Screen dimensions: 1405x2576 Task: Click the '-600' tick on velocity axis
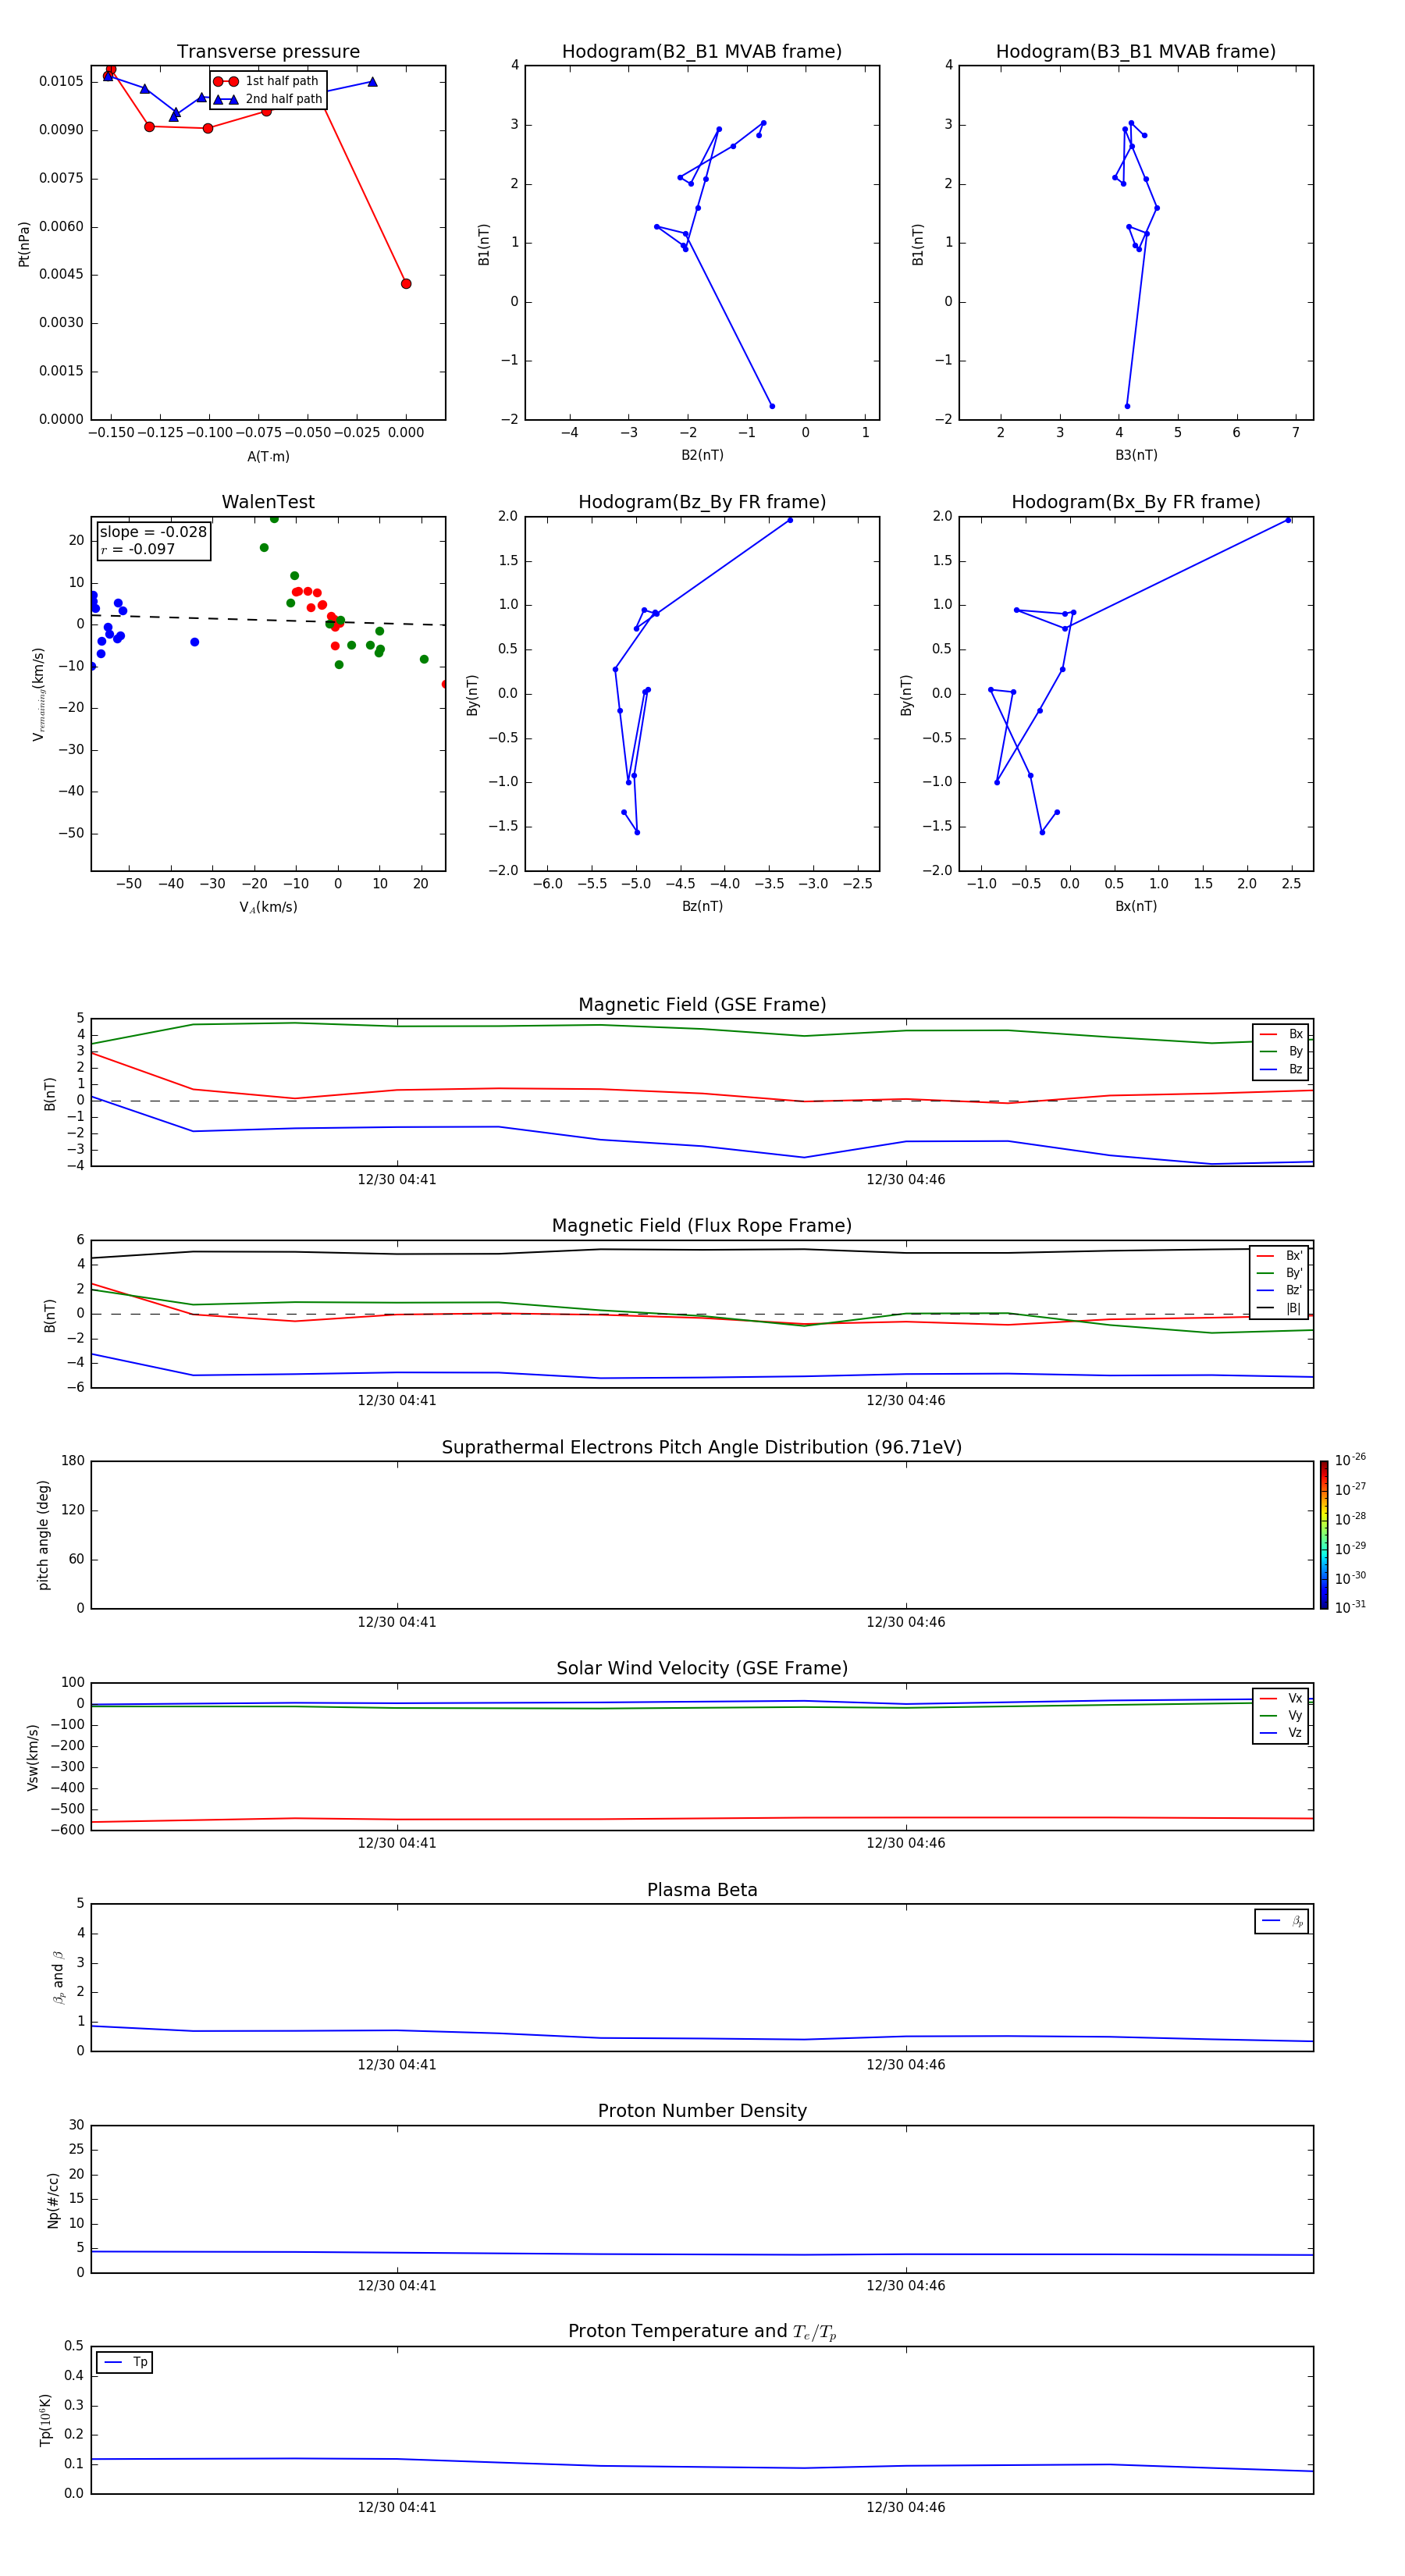click(66, 1830)
